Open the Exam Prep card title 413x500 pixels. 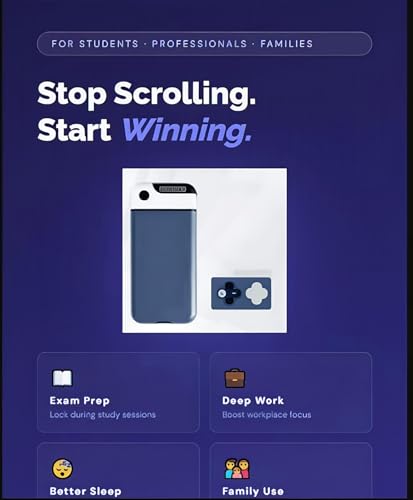point(80,401)
